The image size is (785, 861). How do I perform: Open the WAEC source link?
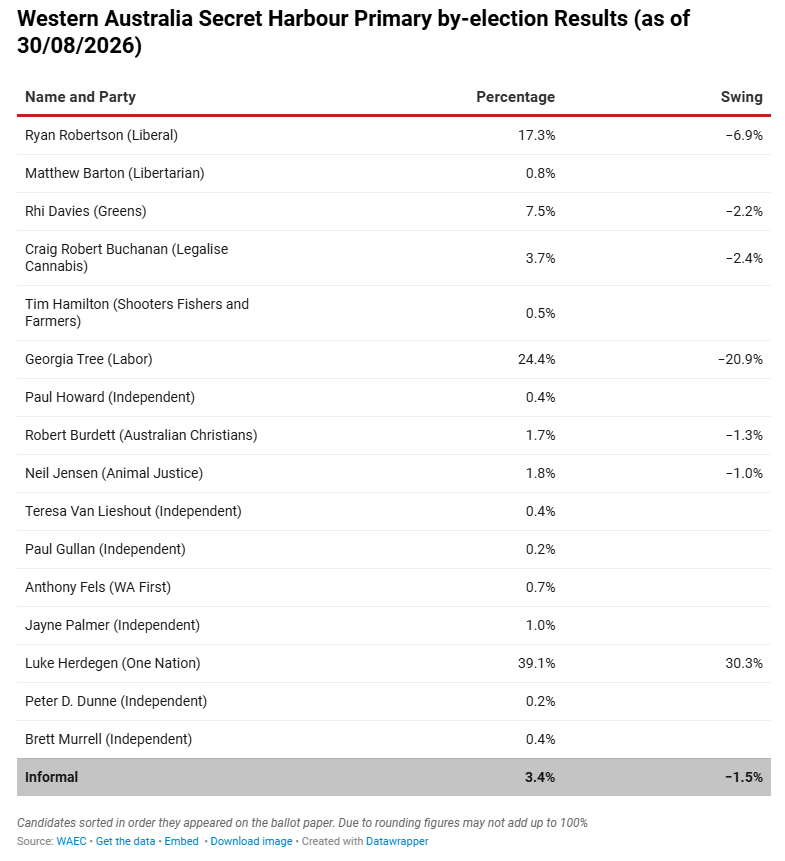click(x=71, y=841)
